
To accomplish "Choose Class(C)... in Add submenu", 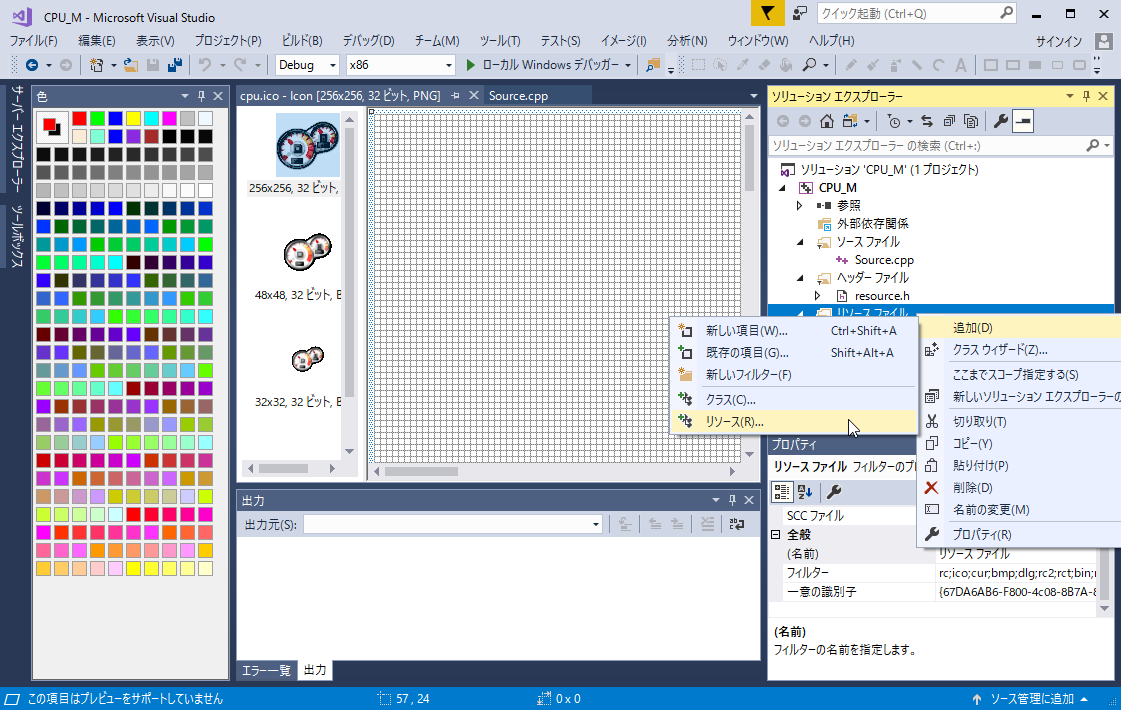I will (794, 400).
